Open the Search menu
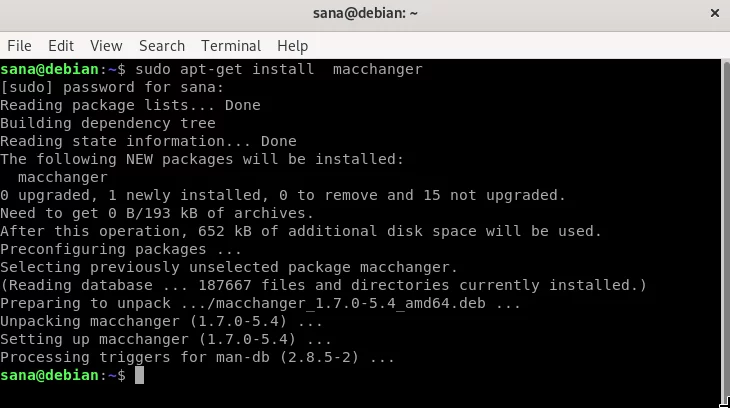Viewport: 730px width, 408px height. coord(162,46)
